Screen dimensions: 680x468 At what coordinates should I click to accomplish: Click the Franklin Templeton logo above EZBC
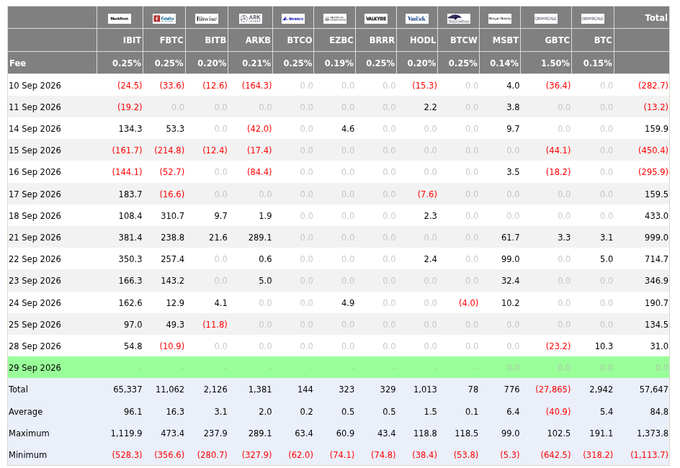pos(335,19)
